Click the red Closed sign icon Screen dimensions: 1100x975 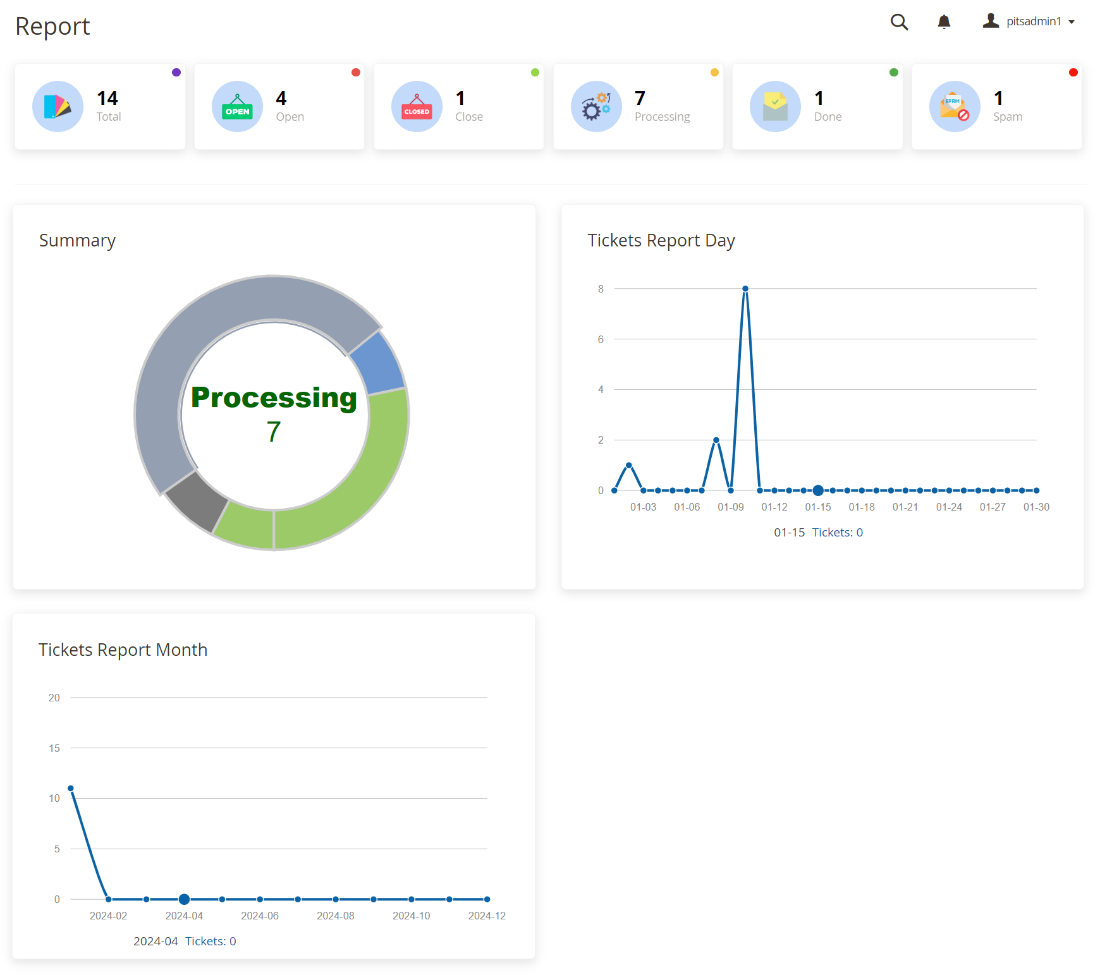point(416,107)
